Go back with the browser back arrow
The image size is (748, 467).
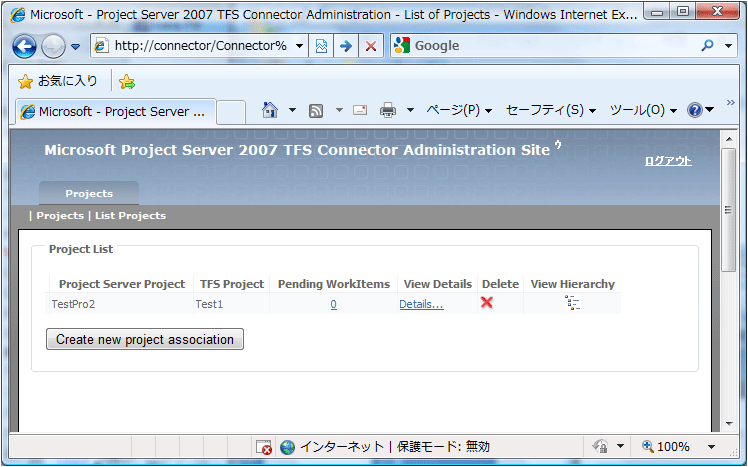[24, 47]
